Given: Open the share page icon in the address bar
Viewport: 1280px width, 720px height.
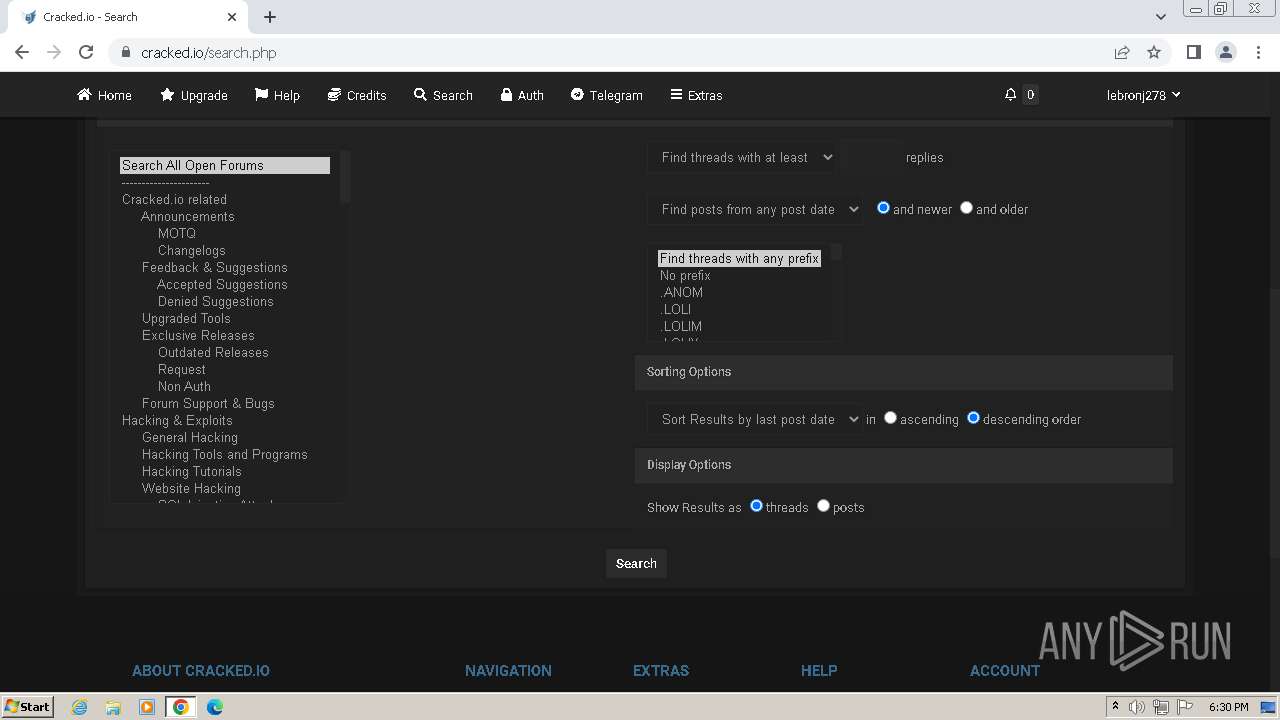Looking at the screenshot, I should tap(1122, 52).
